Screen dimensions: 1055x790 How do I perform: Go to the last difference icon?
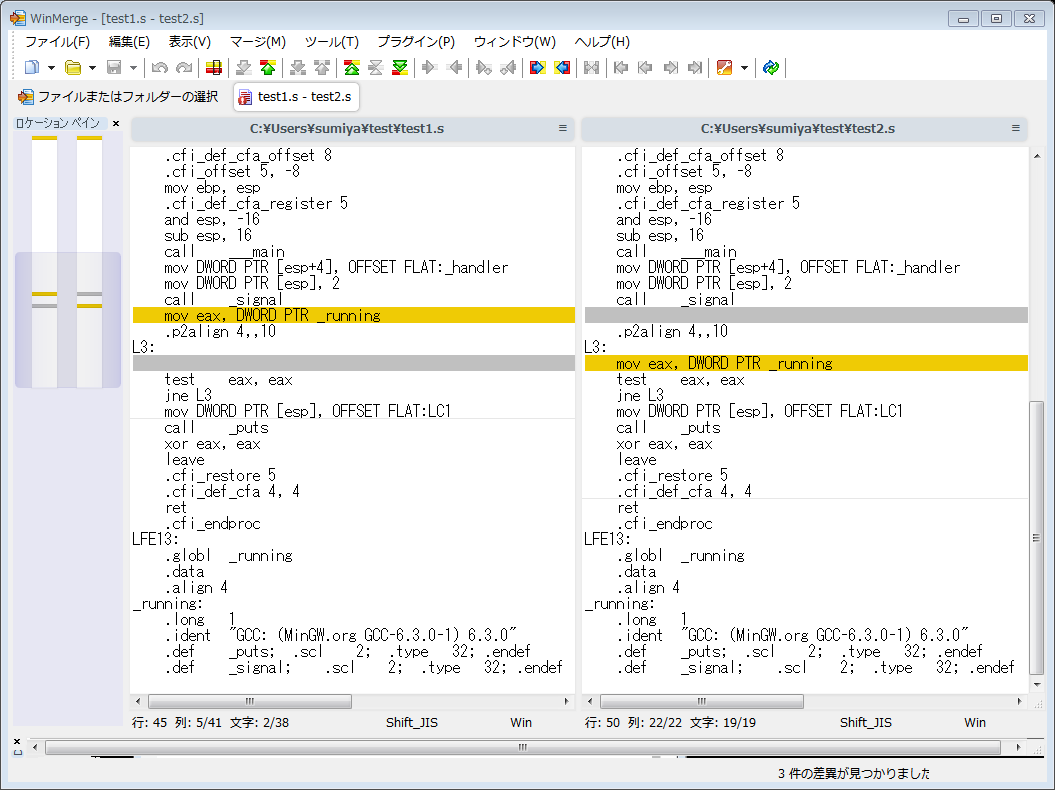pyautogui.click(x=400, y=67)
